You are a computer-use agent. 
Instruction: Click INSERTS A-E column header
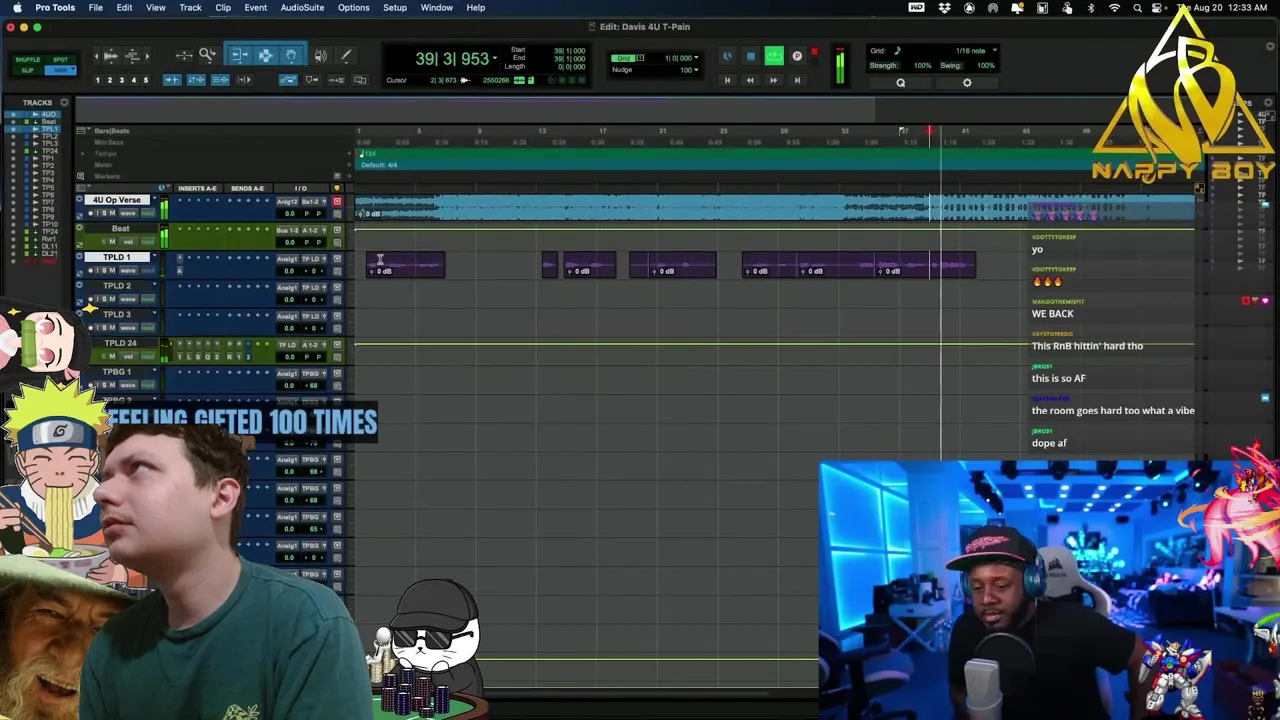tap(197, 188)
